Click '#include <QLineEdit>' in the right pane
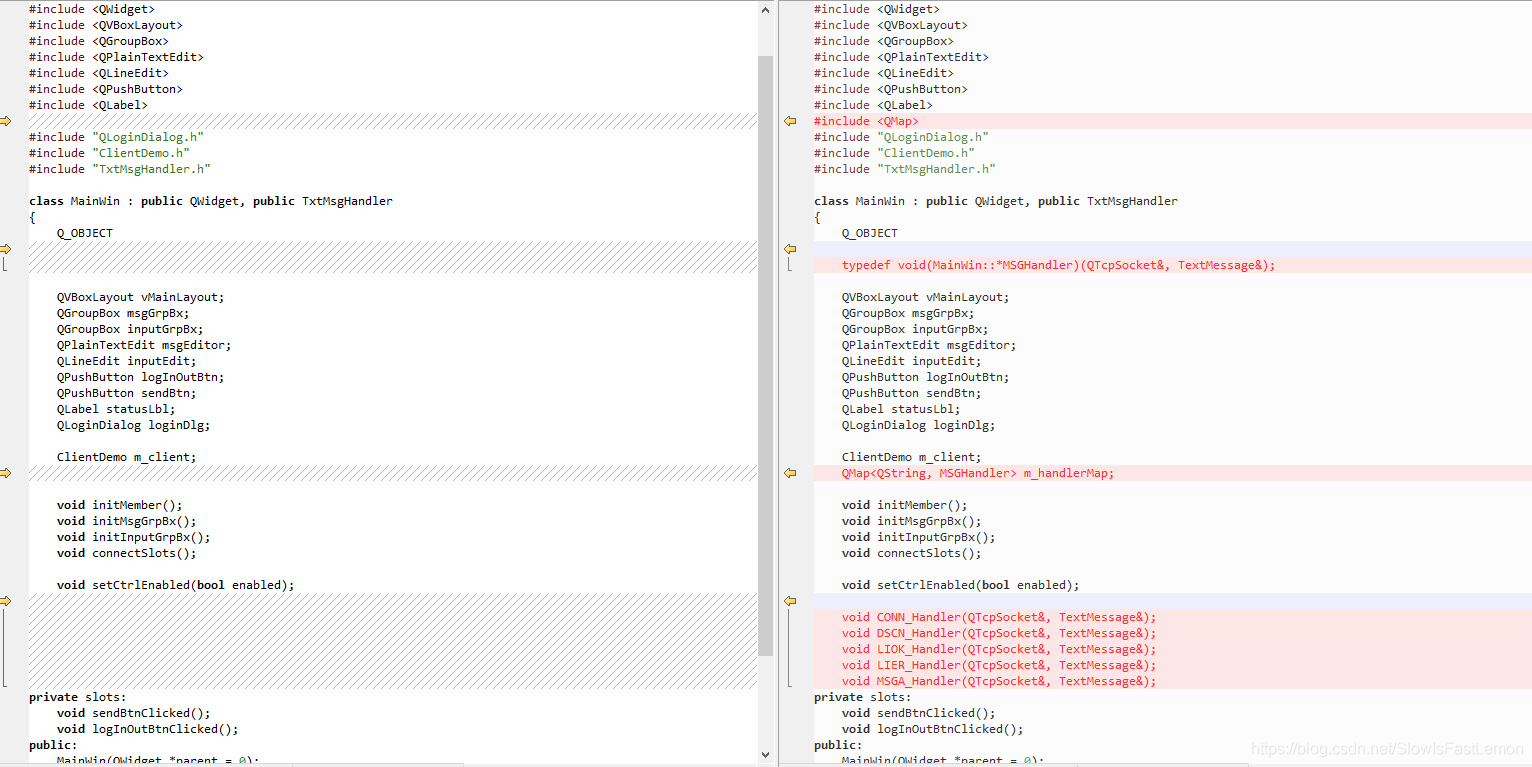The width and height of the screenshot is (1532, 767). point(884,73)
